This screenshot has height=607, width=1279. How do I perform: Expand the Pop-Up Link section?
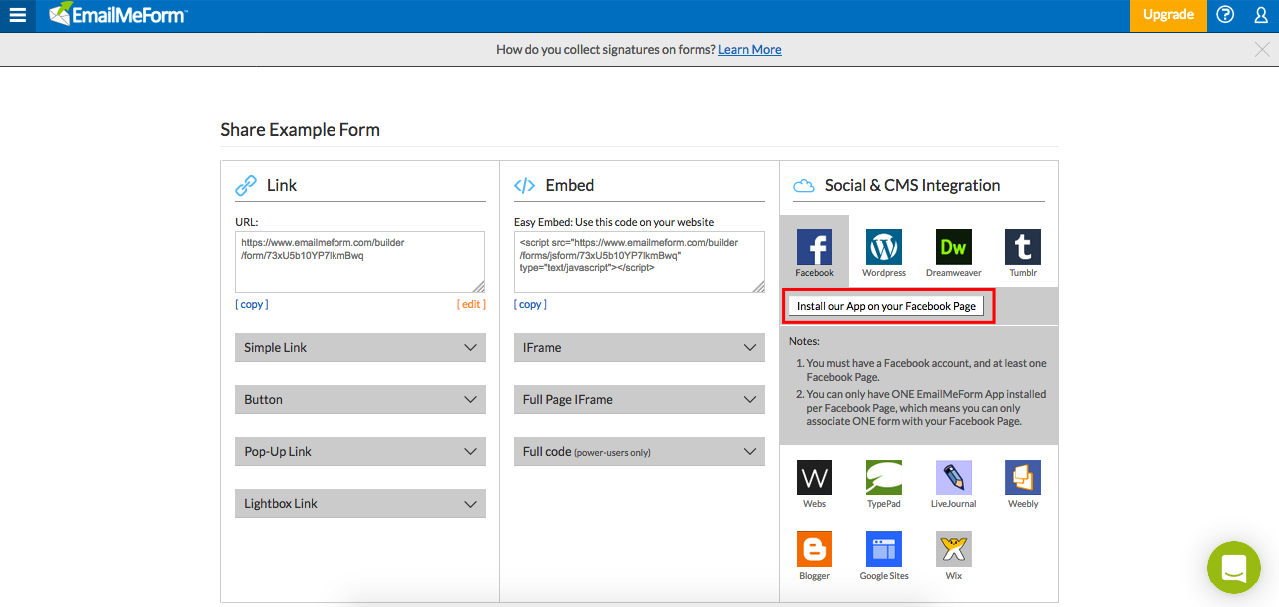pos(360,452)
